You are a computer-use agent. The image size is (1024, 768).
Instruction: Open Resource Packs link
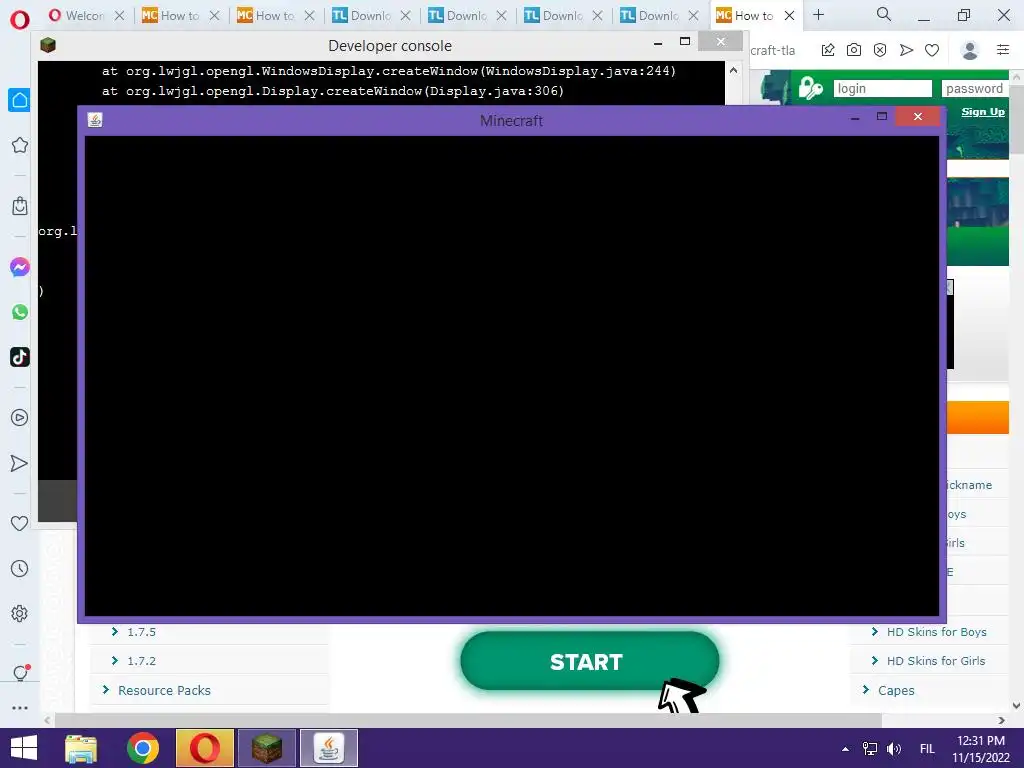164,690
